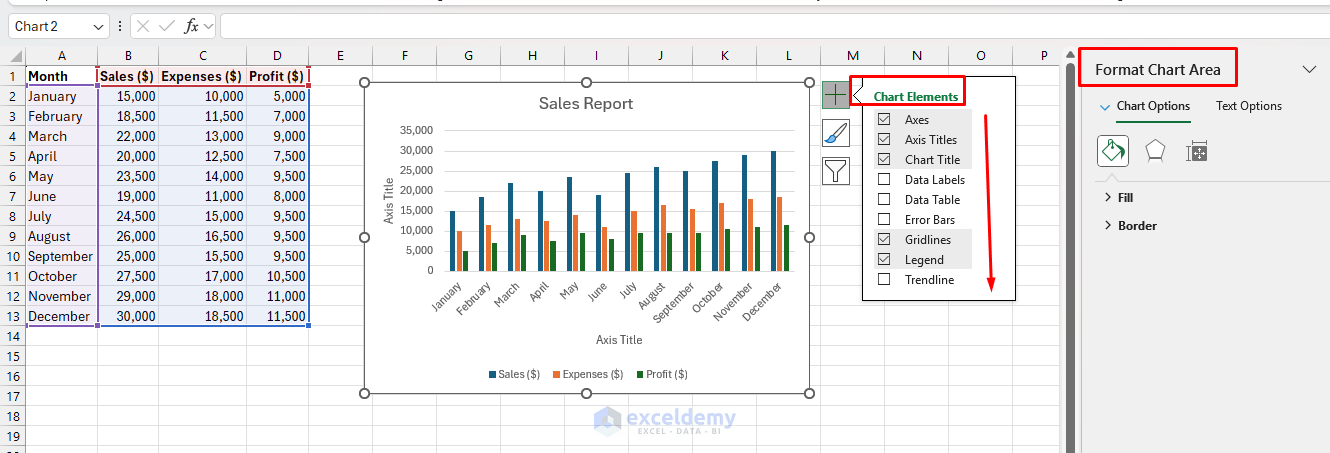Expand the Border section
This screenshot has height=453, width=1330.
click(1130, 225)
